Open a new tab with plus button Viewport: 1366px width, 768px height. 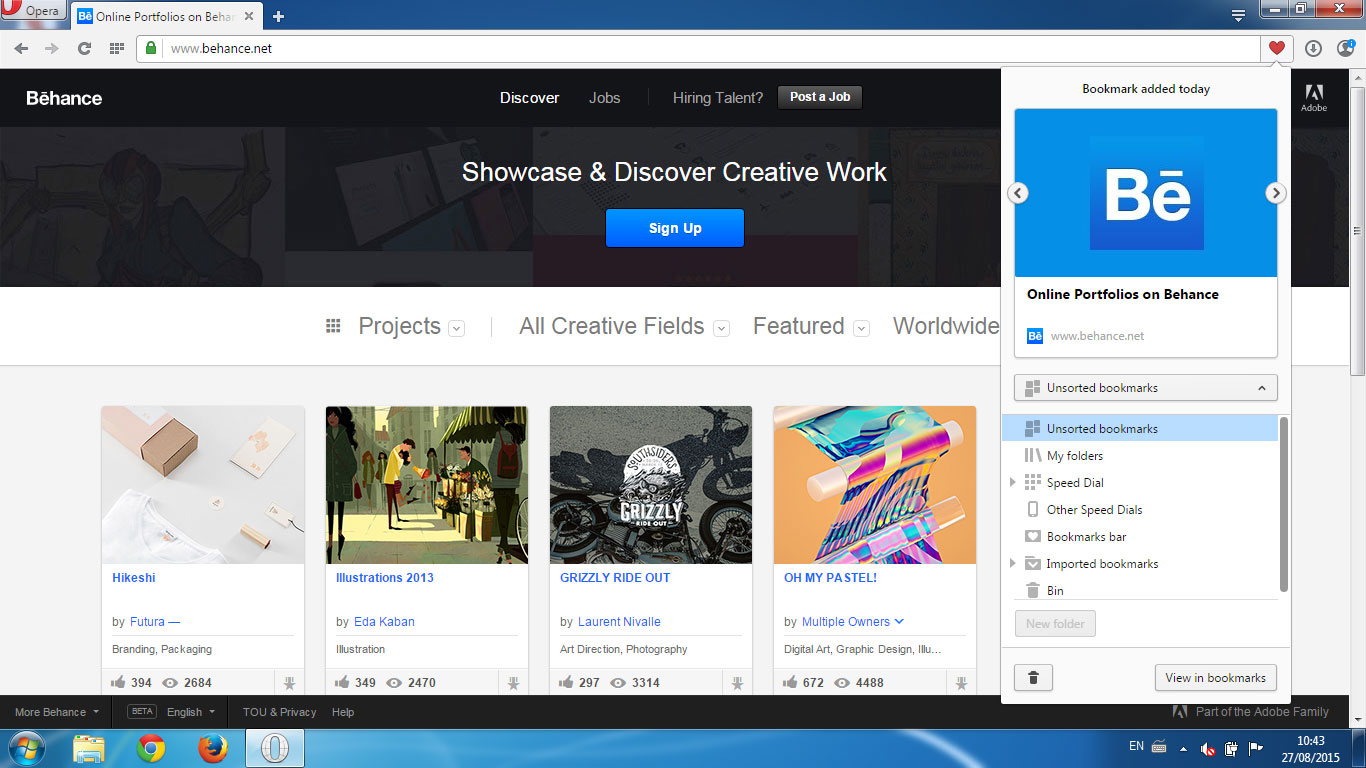278,16
